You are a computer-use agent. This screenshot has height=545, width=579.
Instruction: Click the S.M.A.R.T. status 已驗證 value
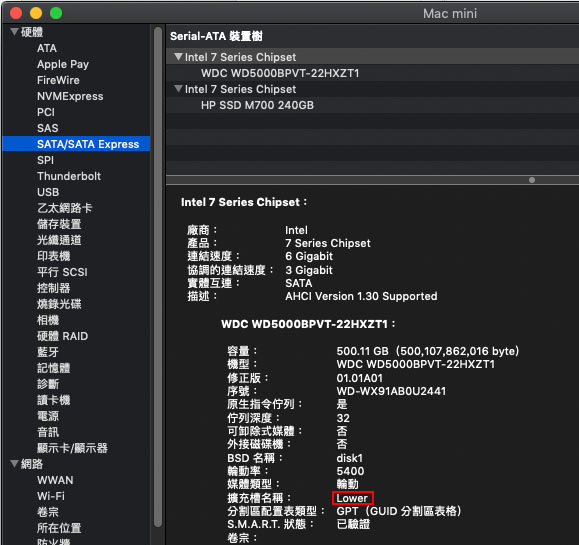click(x=353, y=524)
